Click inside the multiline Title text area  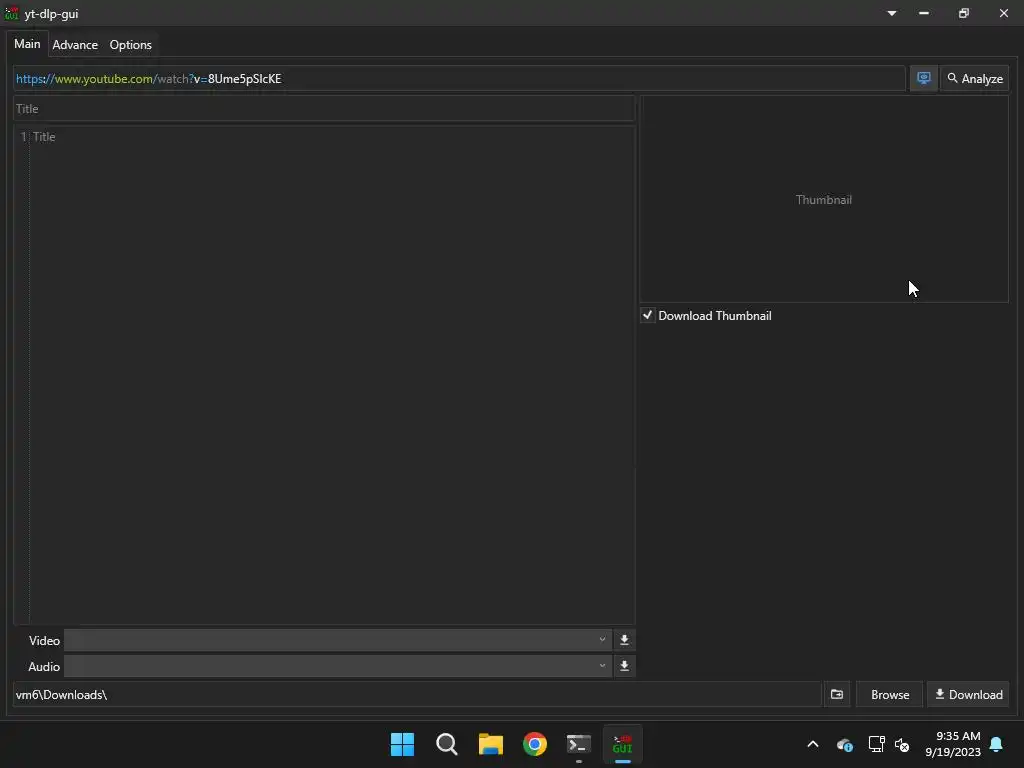pos(324,375)
